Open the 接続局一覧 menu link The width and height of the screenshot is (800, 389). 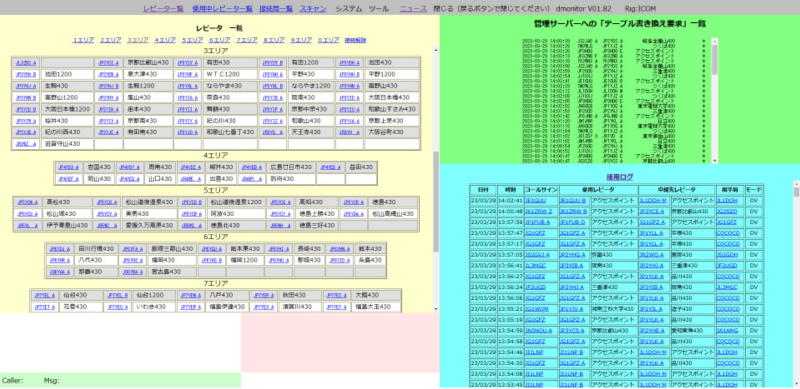click(276, 9)
